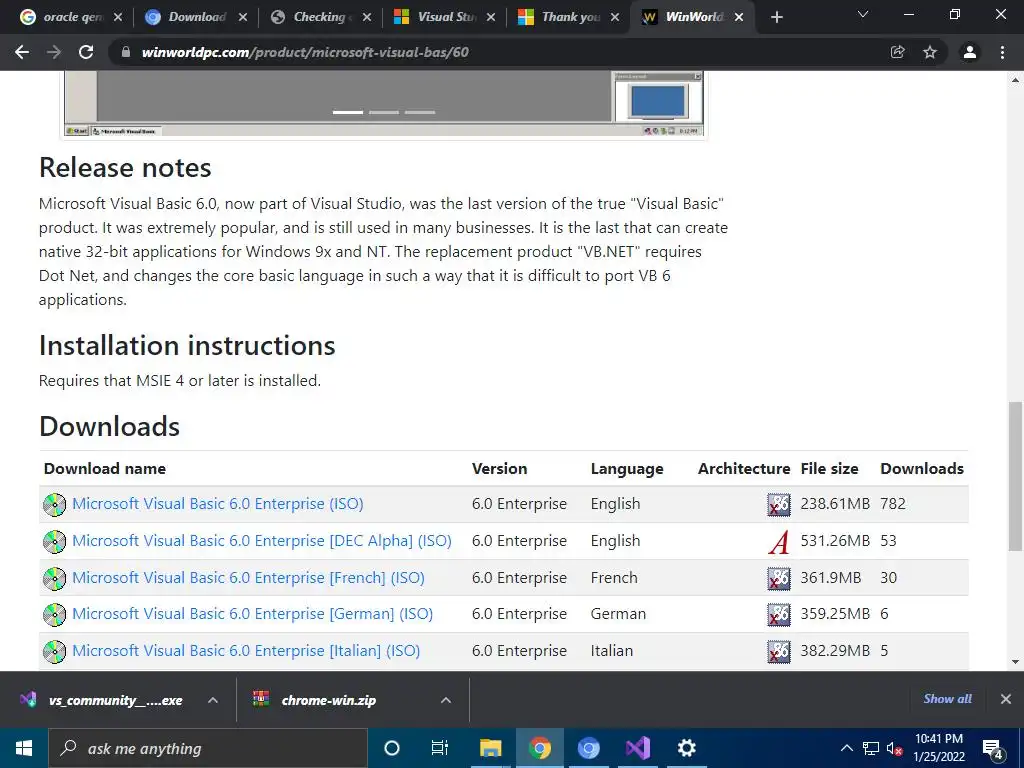Select the first screenshot carousel indicator
The width and height of the screenshot is (1024, 768).
coord(347,112)
